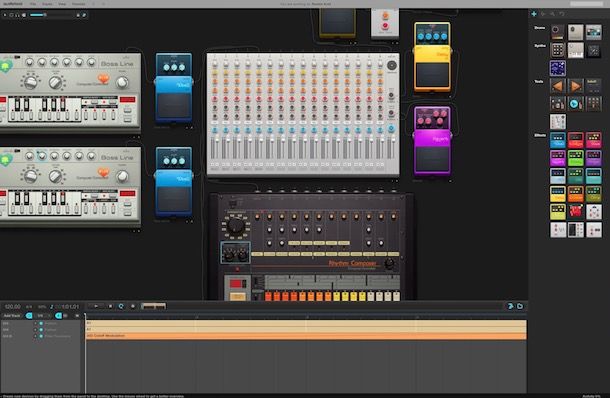Select the bright green pedal in Effects palette
Image resolution: width=610 pixels, height=398 pixels.
pyautogui.click(x=575, y=158)
